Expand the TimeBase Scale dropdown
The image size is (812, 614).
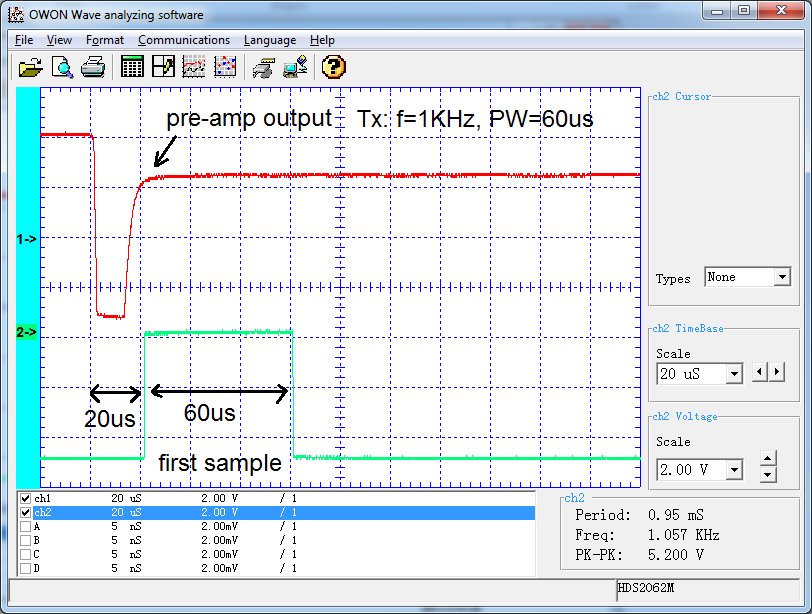click(734, 374)
